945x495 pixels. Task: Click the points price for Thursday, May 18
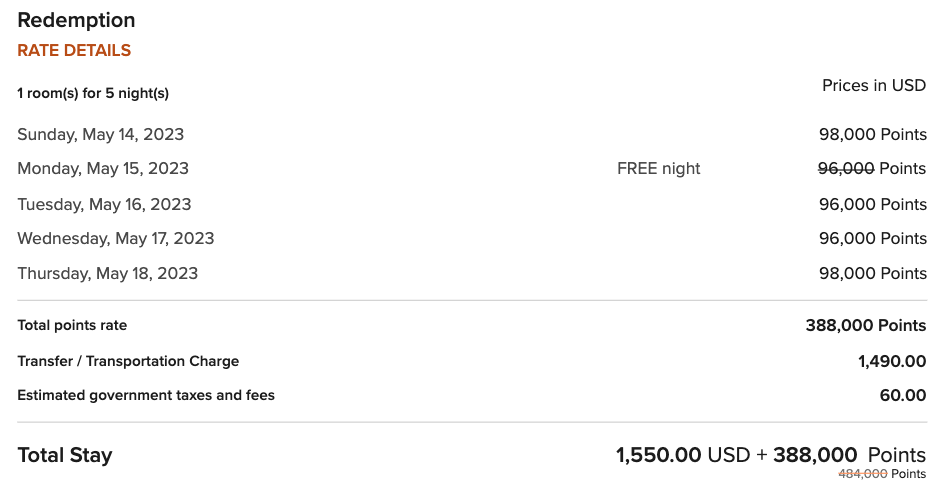[x=872, y=273]
